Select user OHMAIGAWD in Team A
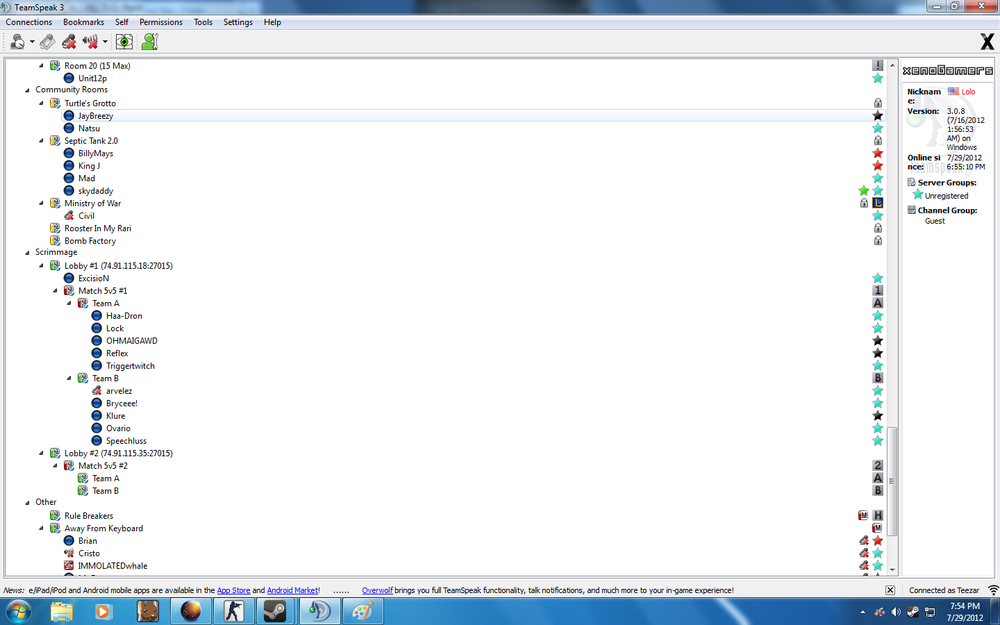The width and height of the screenshot is (1000, 625). (x=131, y=341)
